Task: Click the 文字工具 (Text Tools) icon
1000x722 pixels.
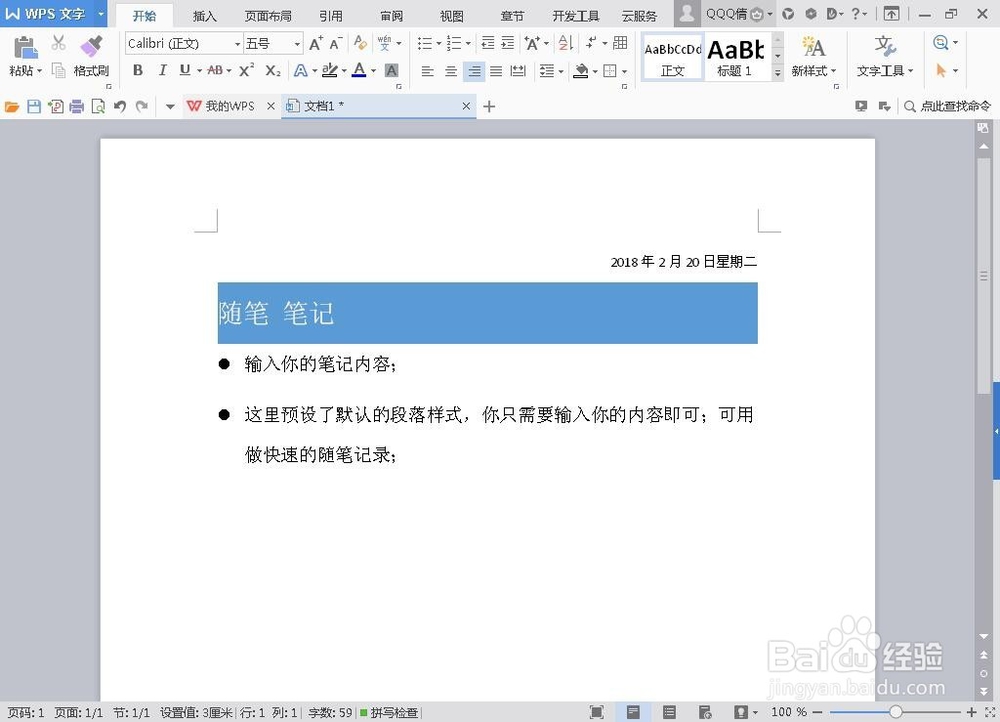Action: [884, 58]
